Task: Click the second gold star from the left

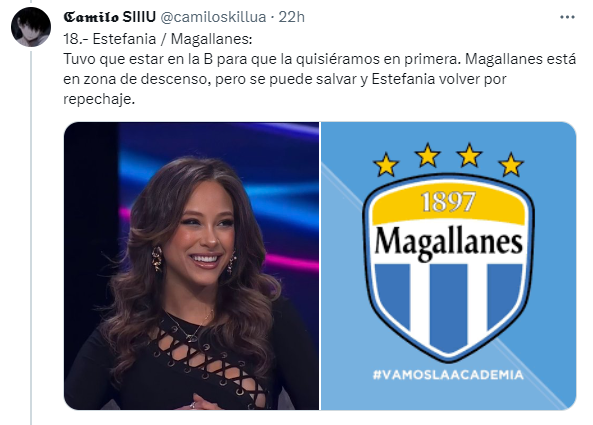Action: tap(427, 155)
